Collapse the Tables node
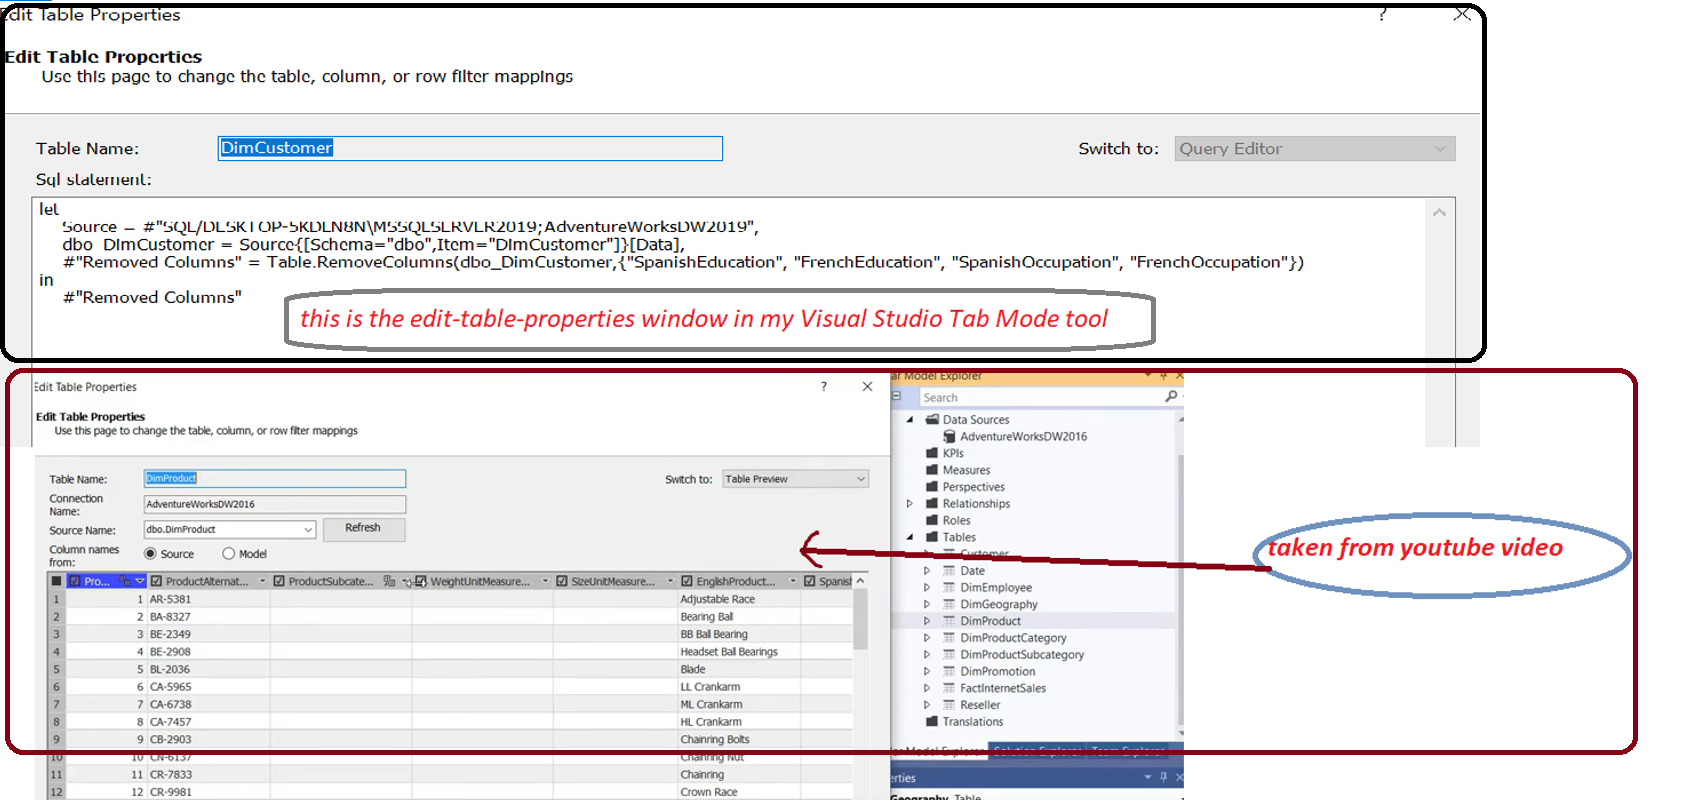This screenshot has width=1688, height=800. [910, 537]
